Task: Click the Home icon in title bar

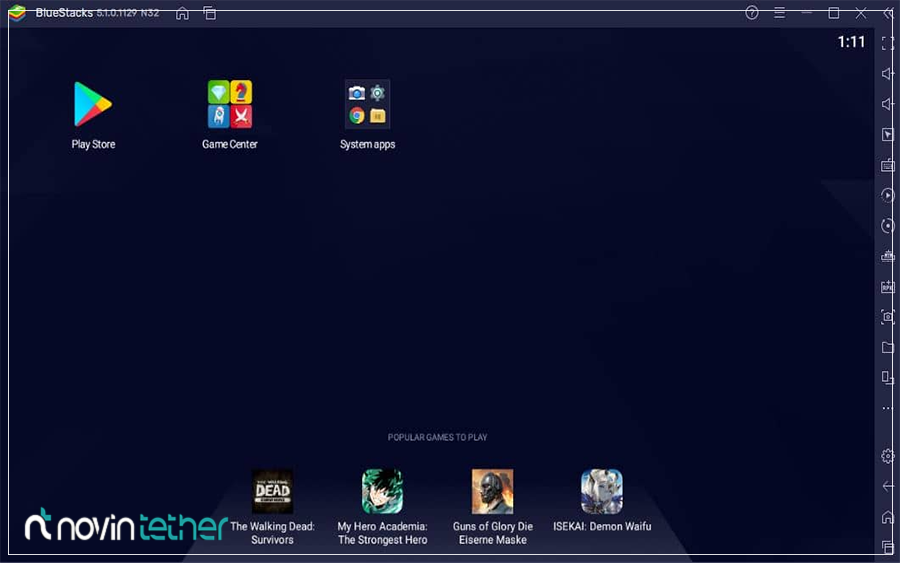Action: [x=182, y=13]
